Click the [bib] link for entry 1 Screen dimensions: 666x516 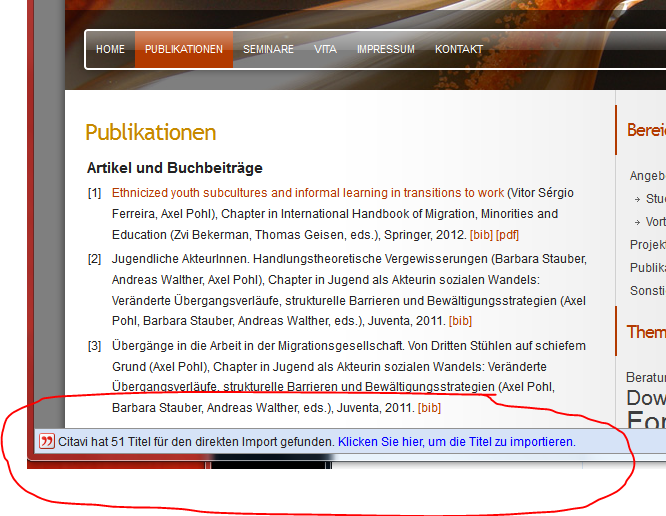point(480,235)
